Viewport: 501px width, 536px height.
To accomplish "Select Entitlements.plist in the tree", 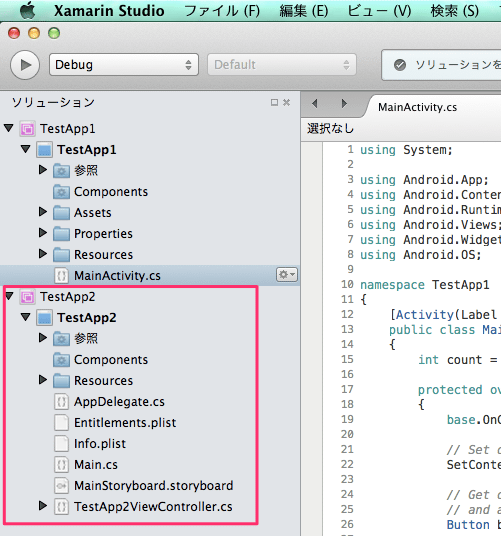I will (125, 423).
